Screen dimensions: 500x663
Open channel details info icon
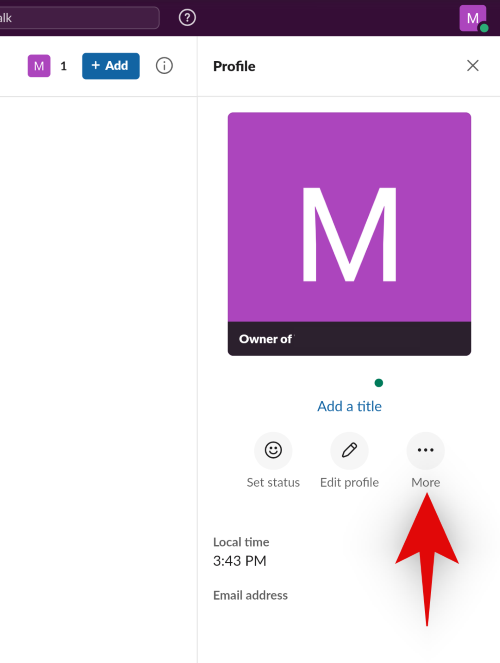click(x=164, y=66)
